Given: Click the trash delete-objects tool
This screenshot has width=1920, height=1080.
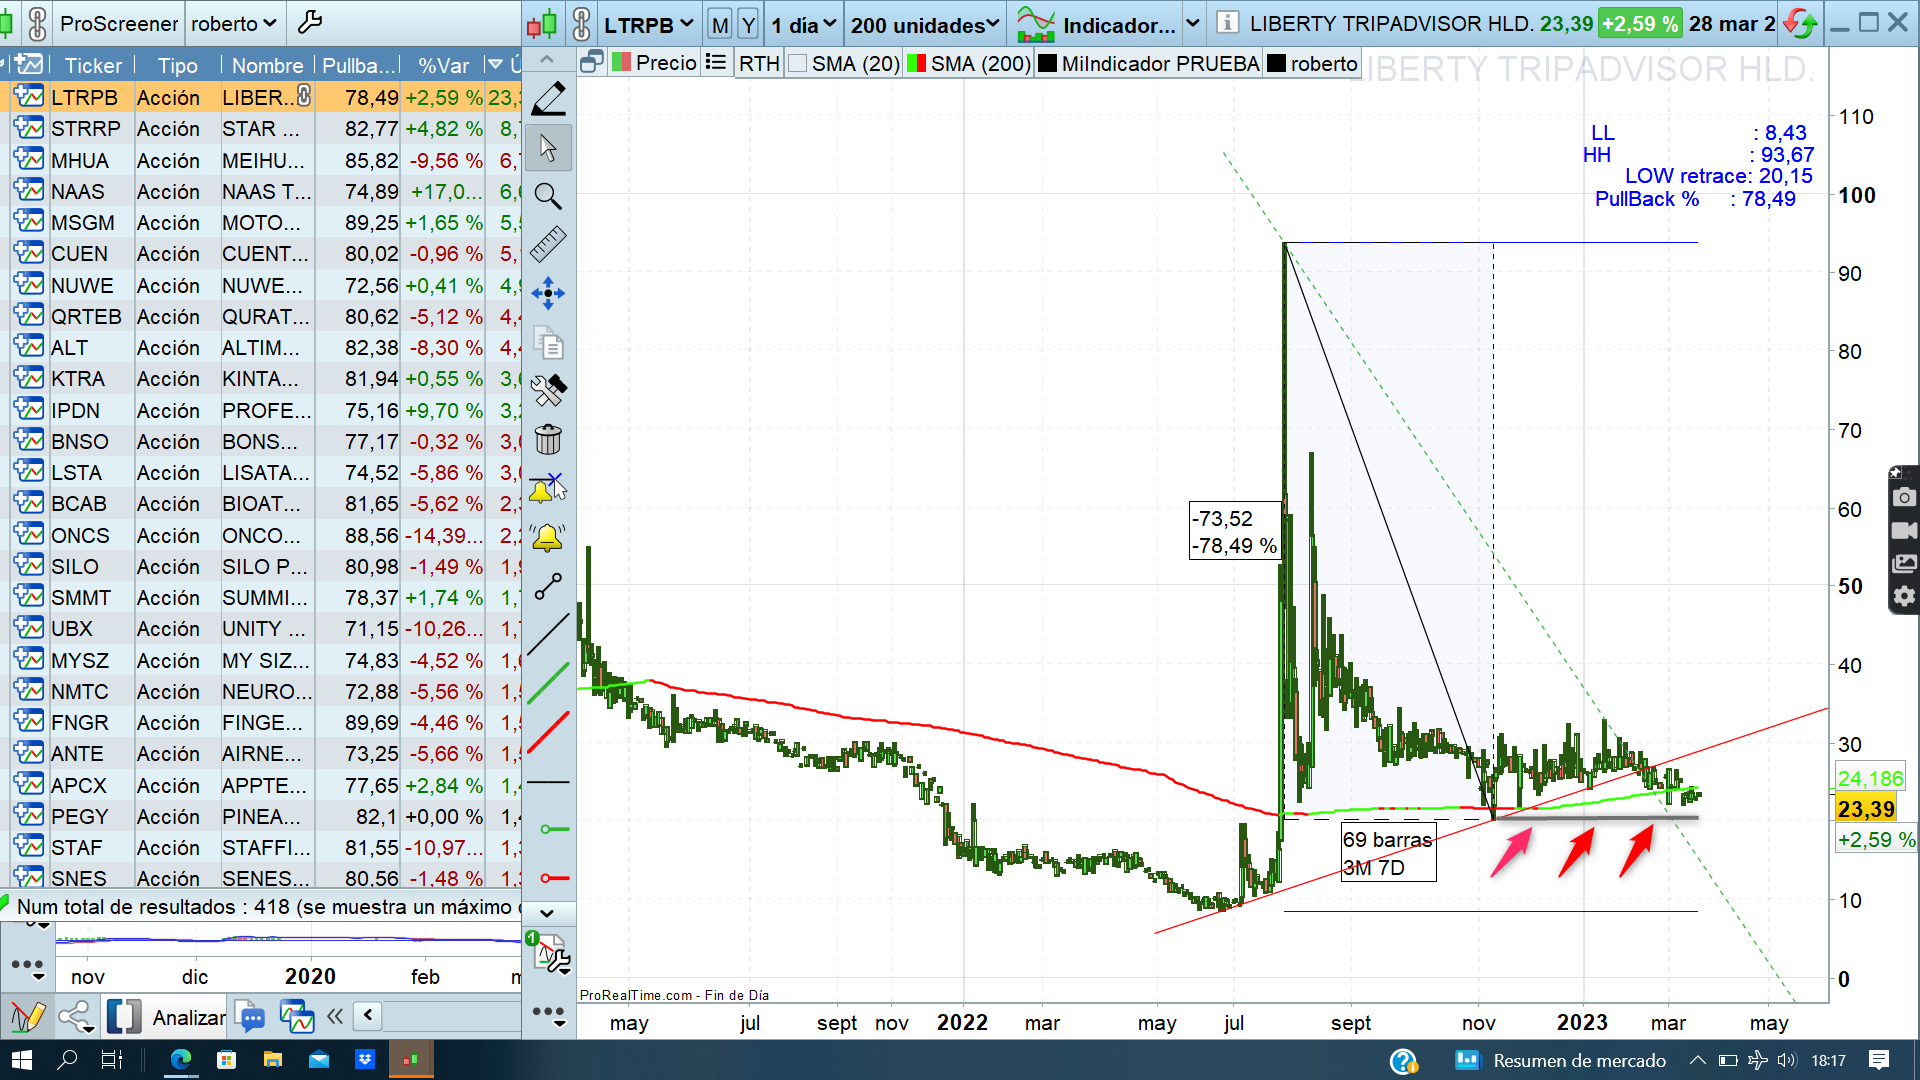Looking at the screenshot, I should click(x=548, y=439).
